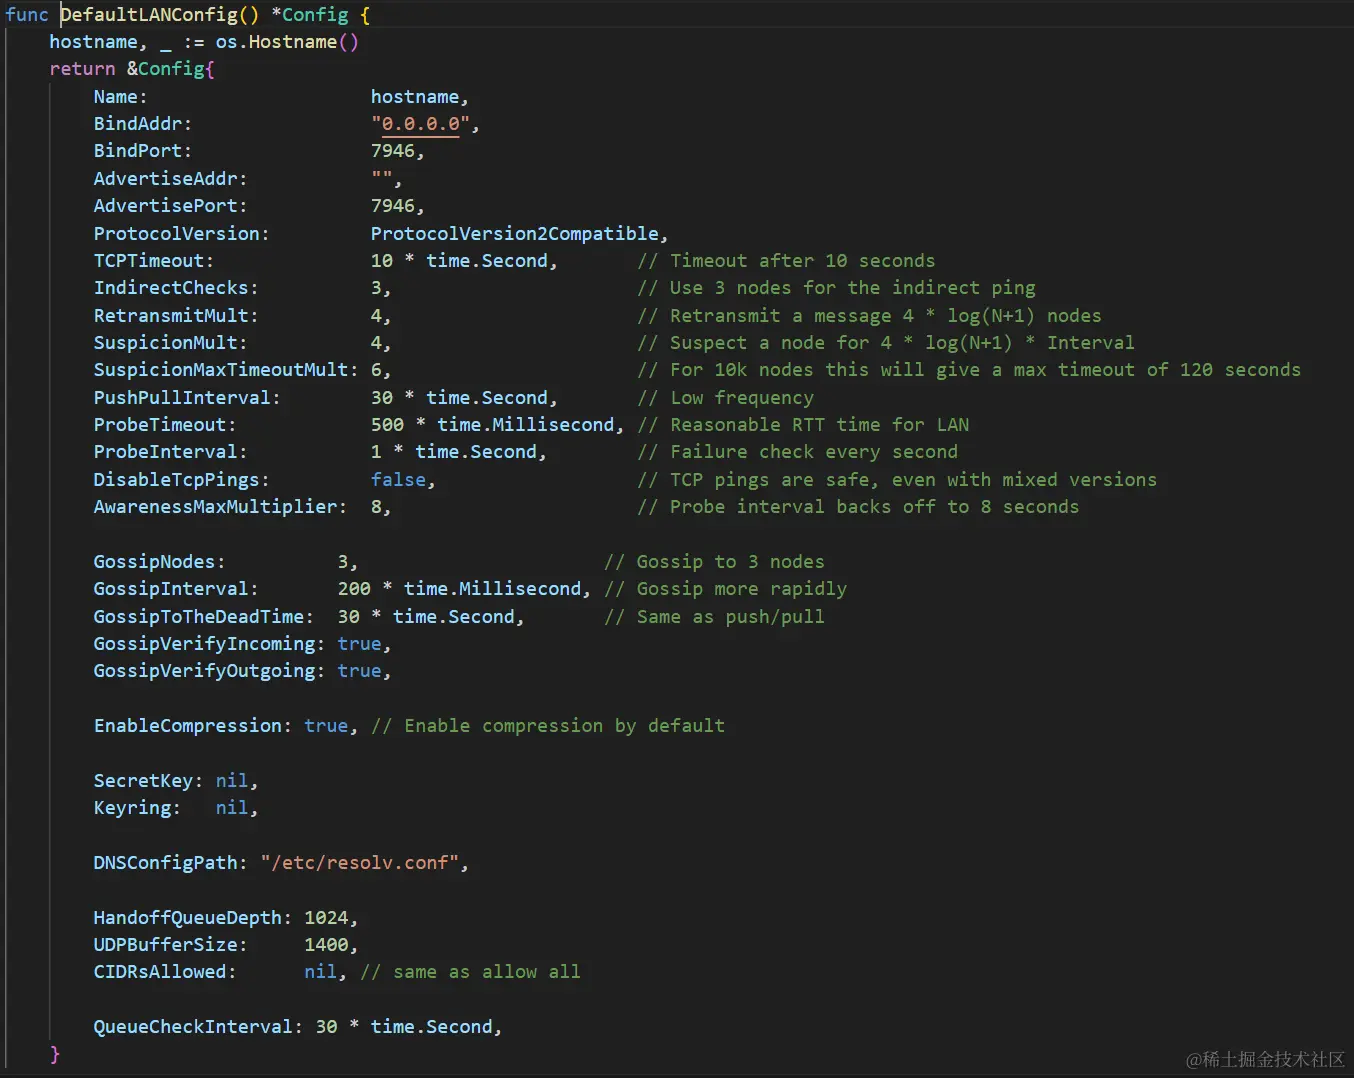
Task: Click the closing brace of the function
Action: pyautogui.click(x=55, y=1054)
